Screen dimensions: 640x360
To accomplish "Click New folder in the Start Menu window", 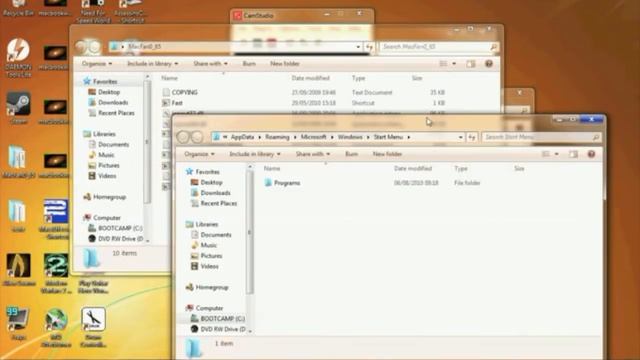I will click(x=387, y=154).
